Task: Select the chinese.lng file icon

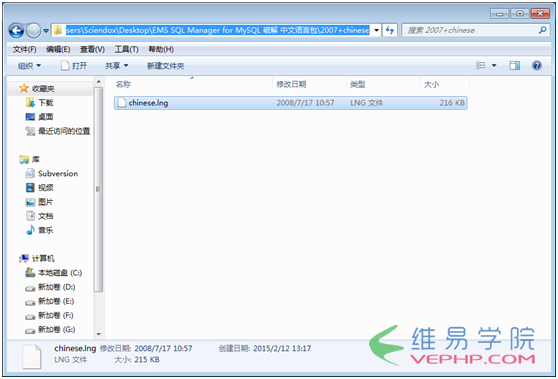Action: 122,103
